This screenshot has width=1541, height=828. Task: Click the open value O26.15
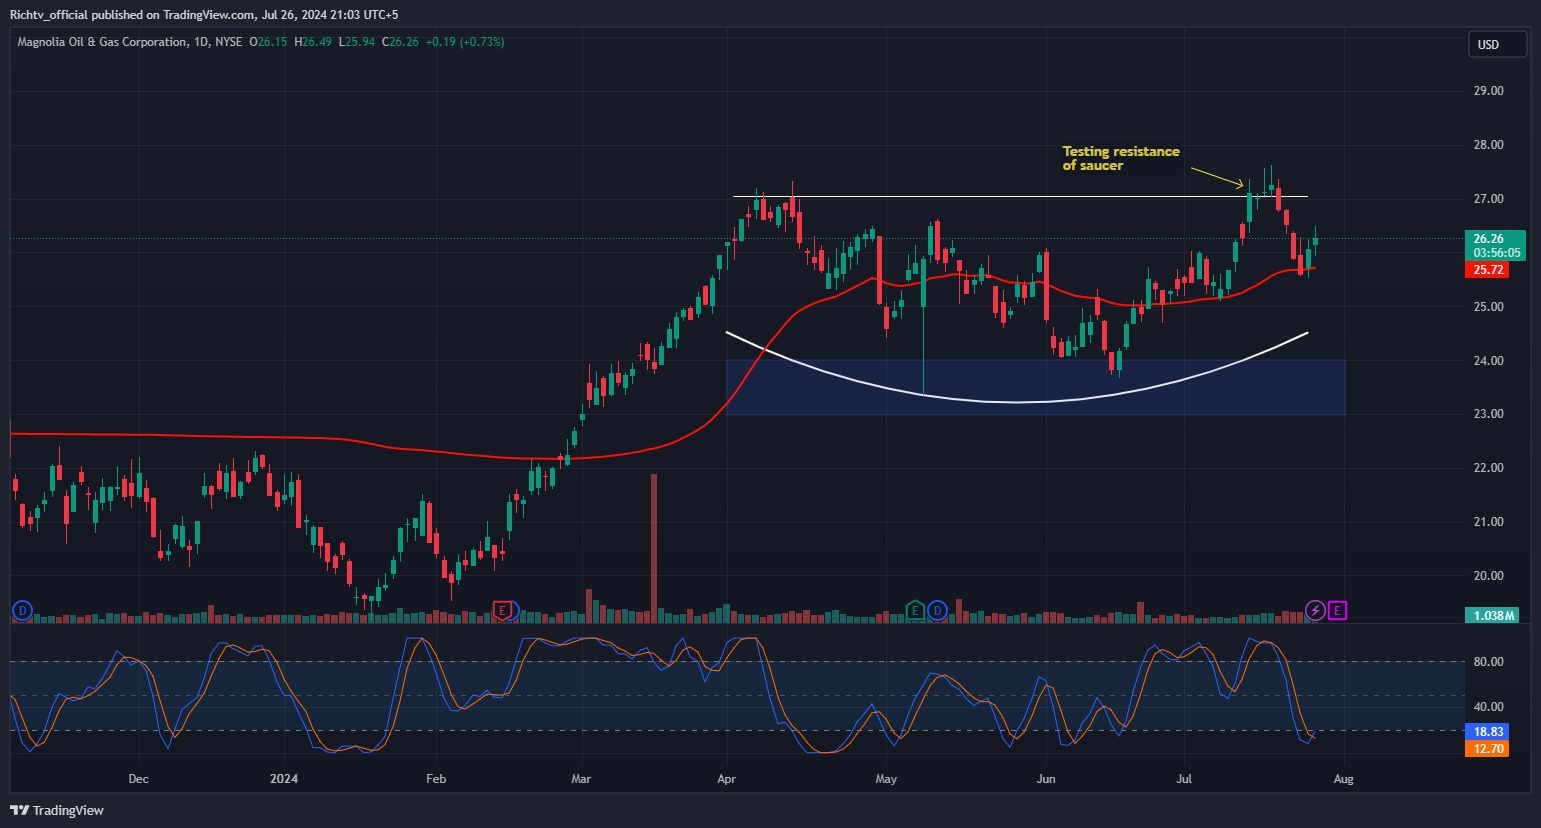click(x=268, y=42)
